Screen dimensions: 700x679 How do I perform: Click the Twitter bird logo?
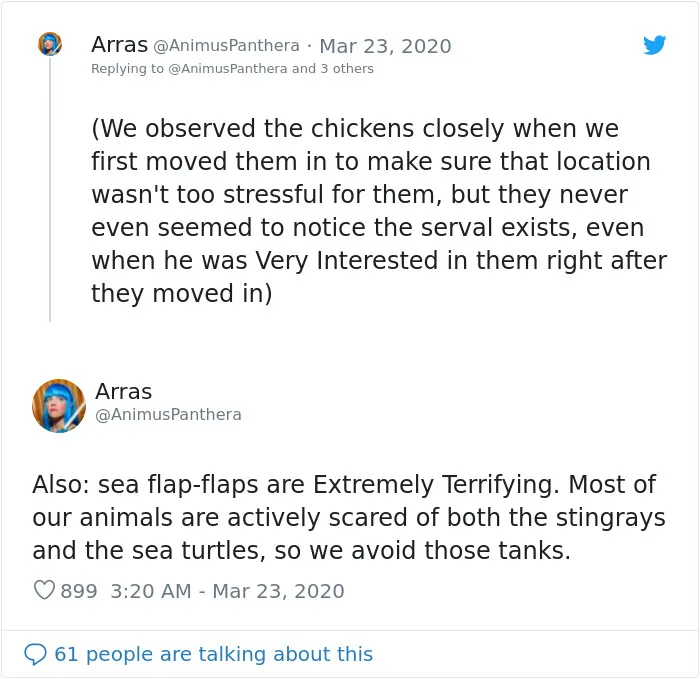point(654,45)
